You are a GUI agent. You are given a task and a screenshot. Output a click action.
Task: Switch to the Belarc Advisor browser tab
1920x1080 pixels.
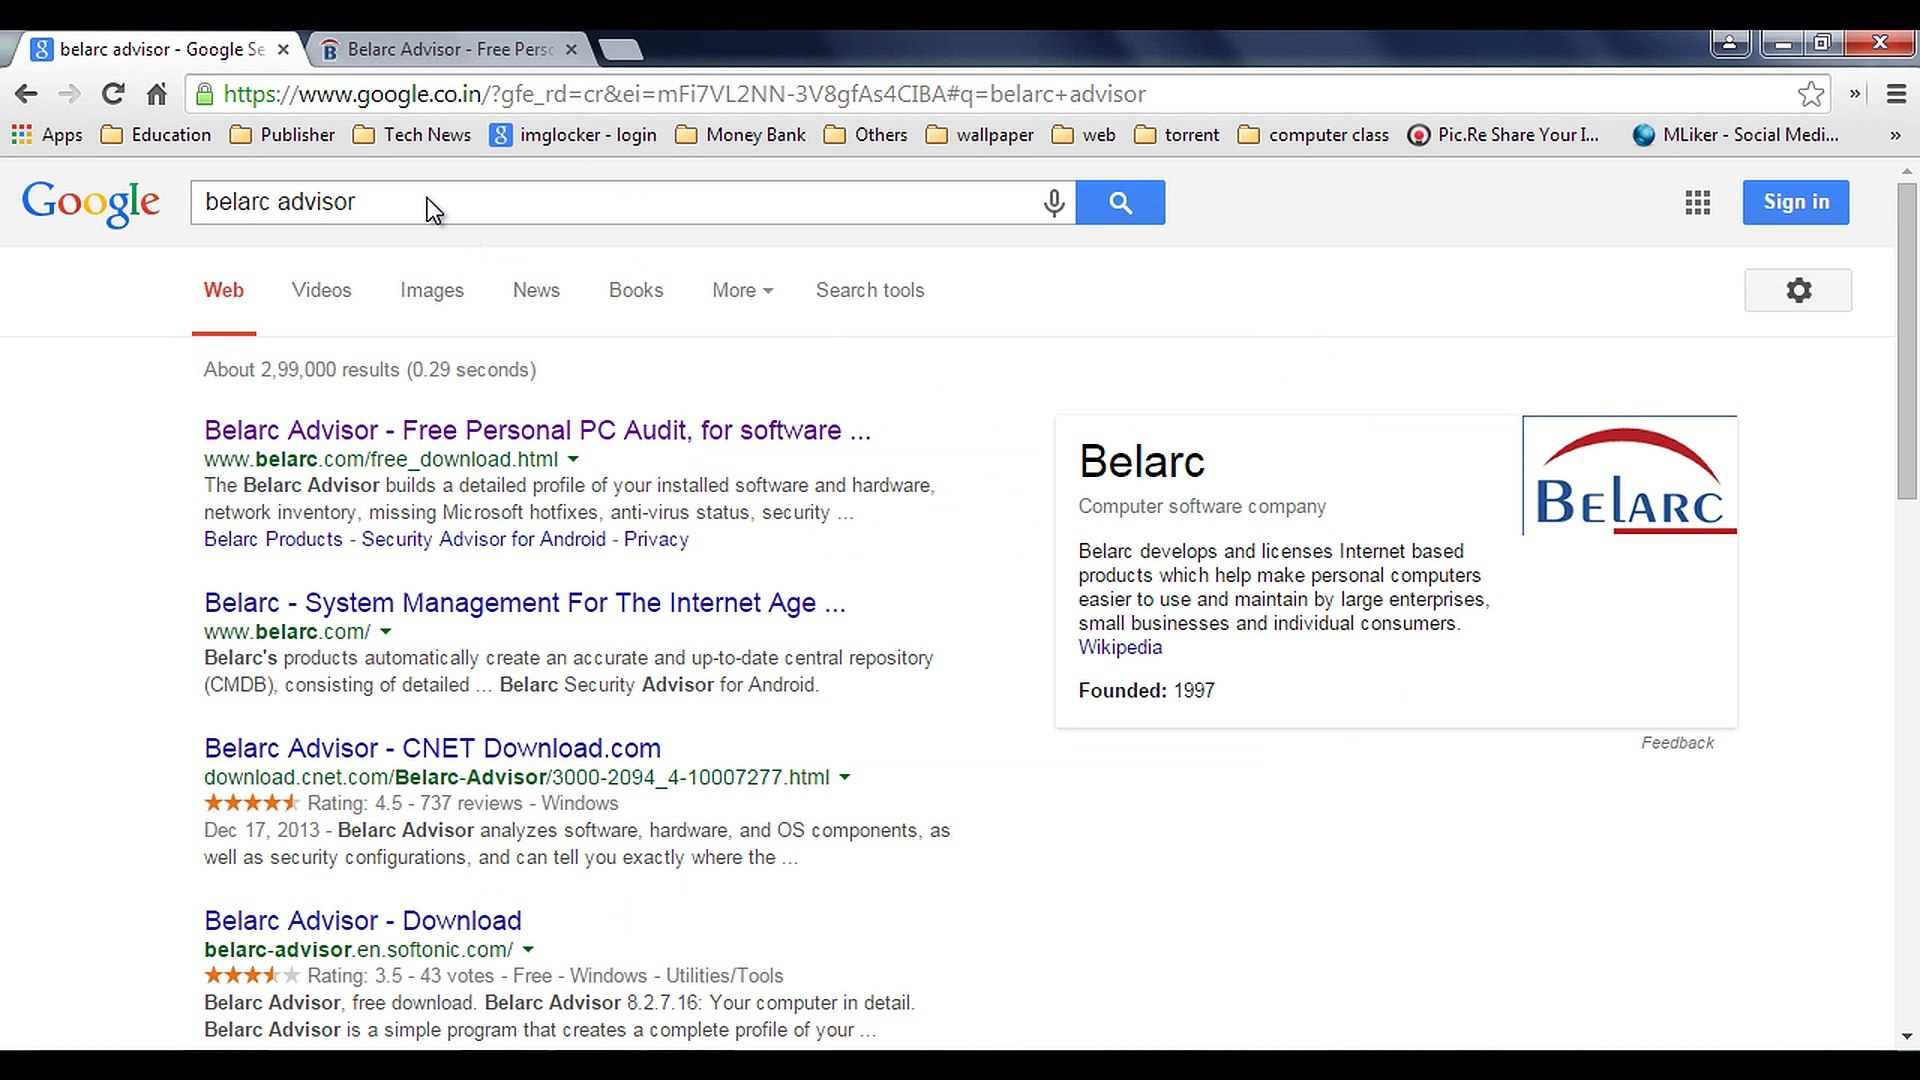tap(448, 49)
